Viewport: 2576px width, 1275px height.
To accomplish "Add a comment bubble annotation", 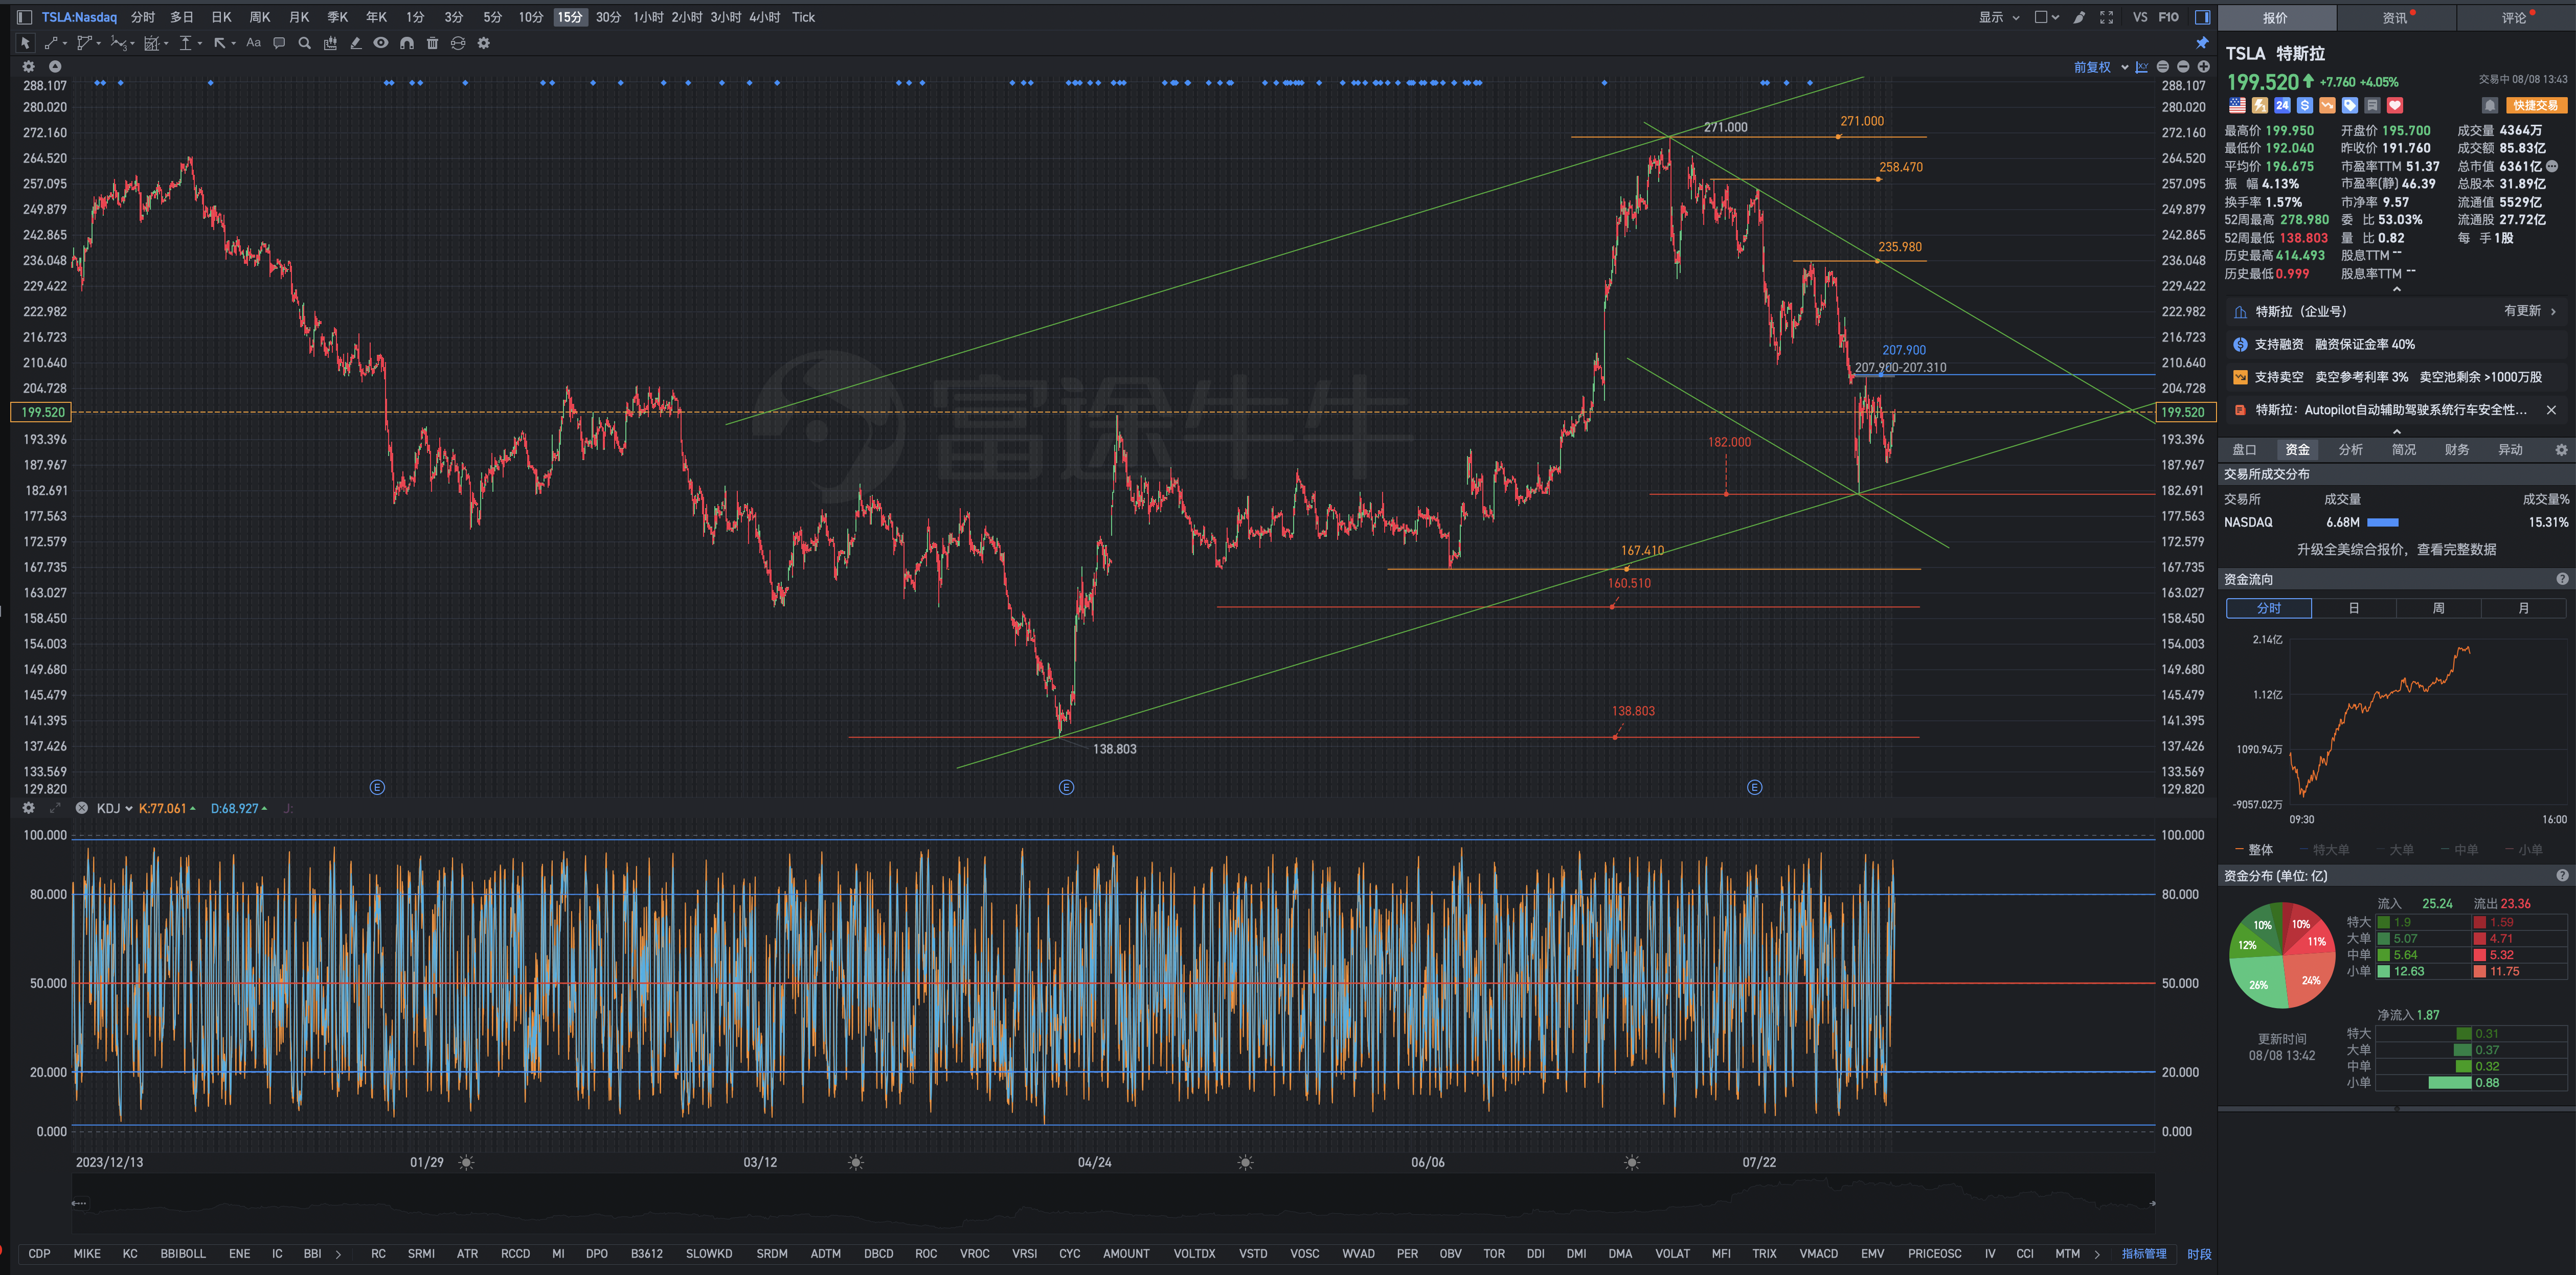I will pos(279,43).
